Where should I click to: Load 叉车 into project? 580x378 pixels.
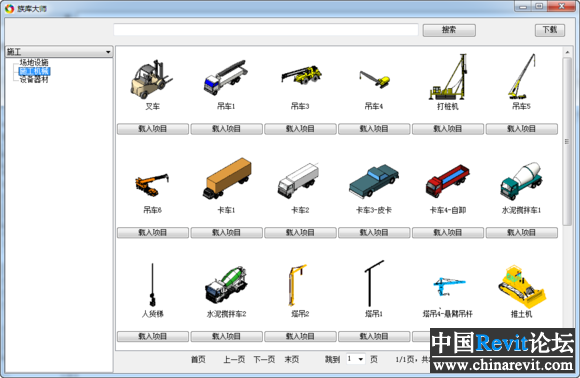(x=153, y=129)
